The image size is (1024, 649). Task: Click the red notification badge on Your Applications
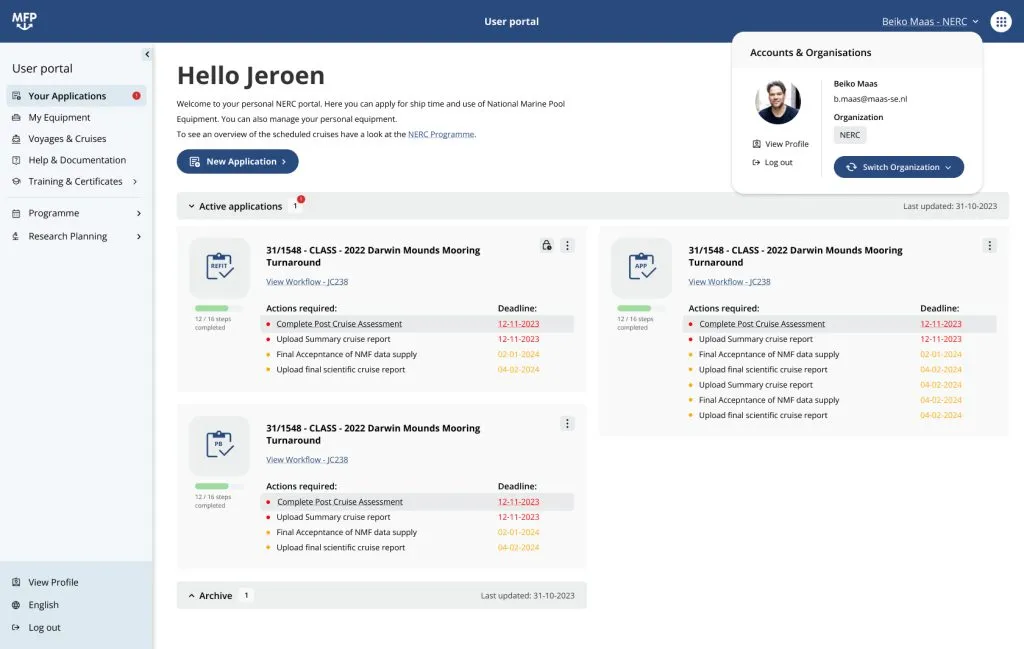coord(136,96)
